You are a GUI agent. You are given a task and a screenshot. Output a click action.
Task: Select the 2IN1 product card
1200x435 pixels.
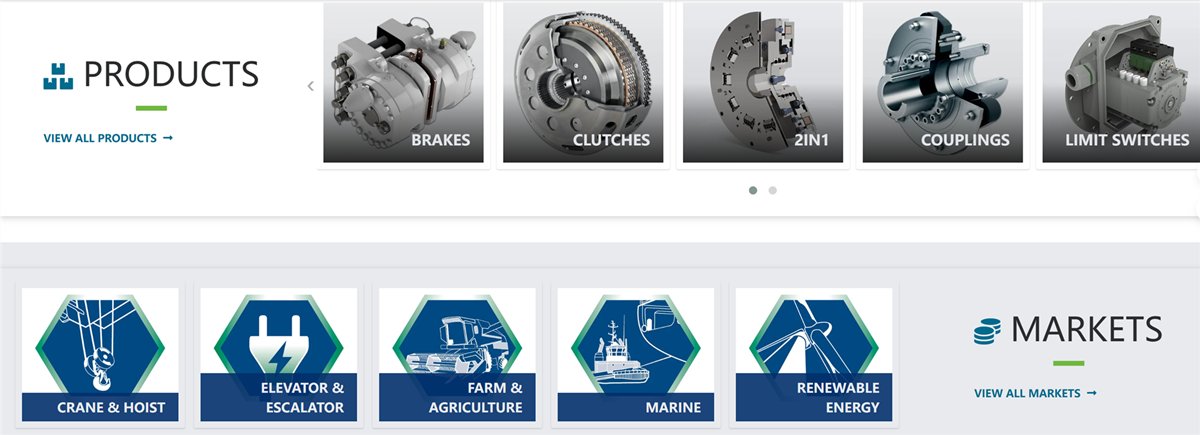763,82
